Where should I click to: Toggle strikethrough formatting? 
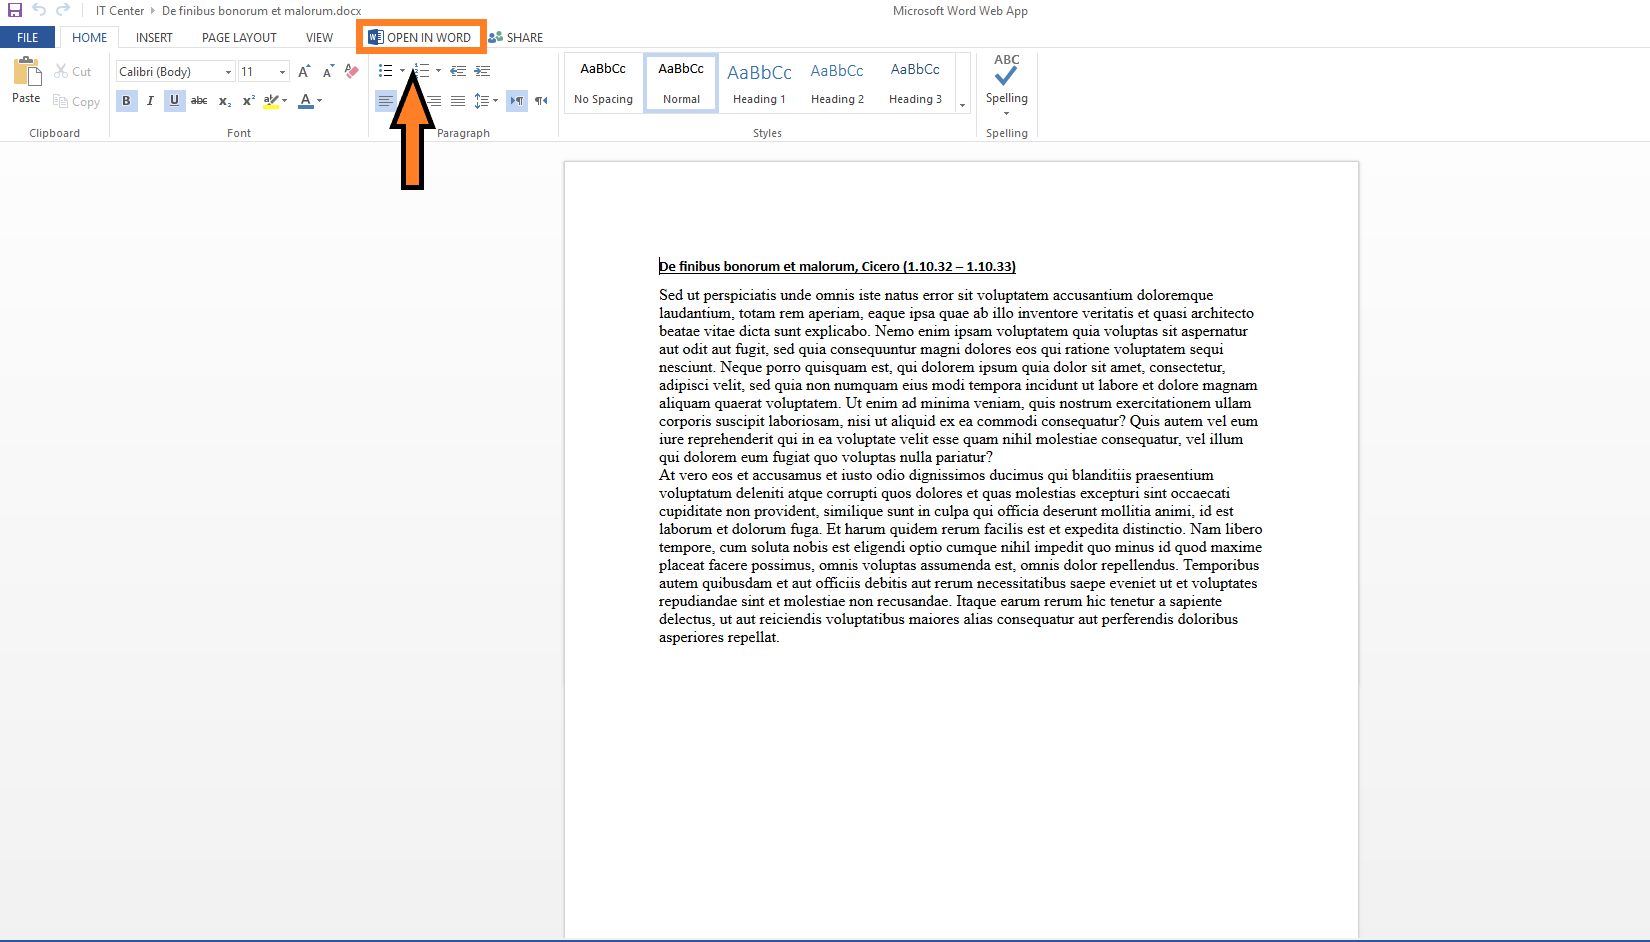click(x=199, y=101)
